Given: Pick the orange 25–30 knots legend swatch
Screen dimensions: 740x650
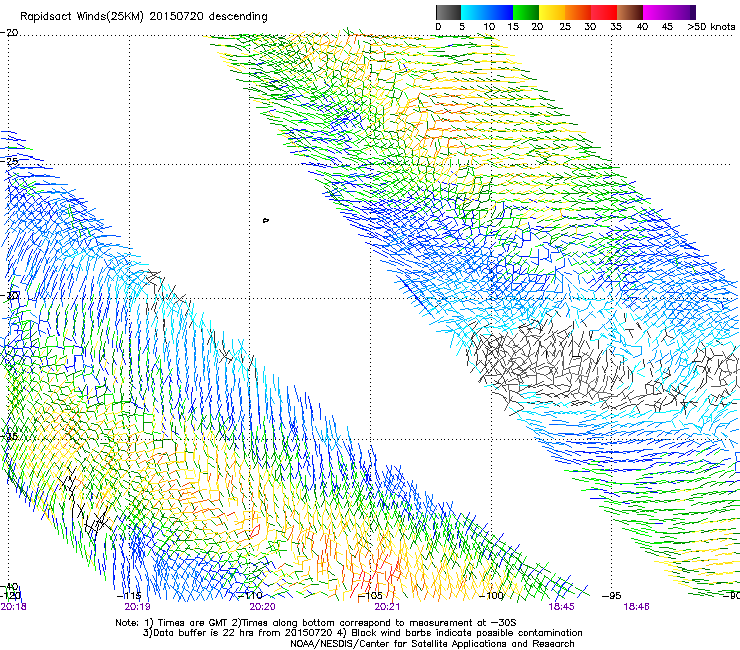Looking at the screenshot, I should tap(578, 12).
